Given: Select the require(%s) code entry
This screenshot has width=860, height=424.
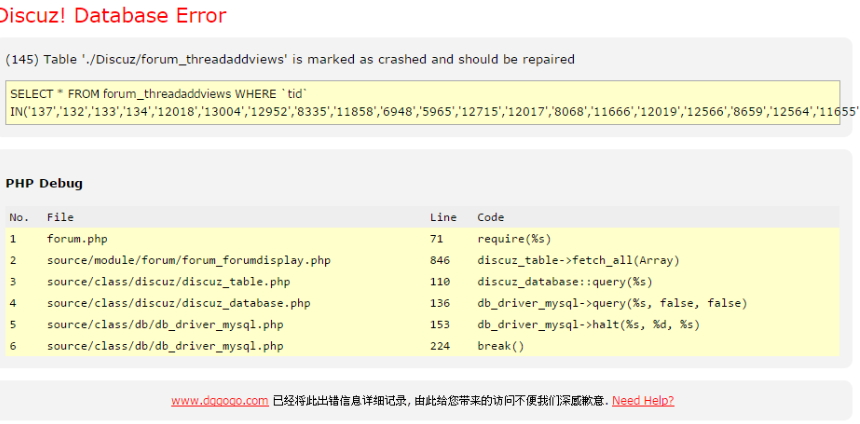Looking at the screenshot, I should click(514, 239).
